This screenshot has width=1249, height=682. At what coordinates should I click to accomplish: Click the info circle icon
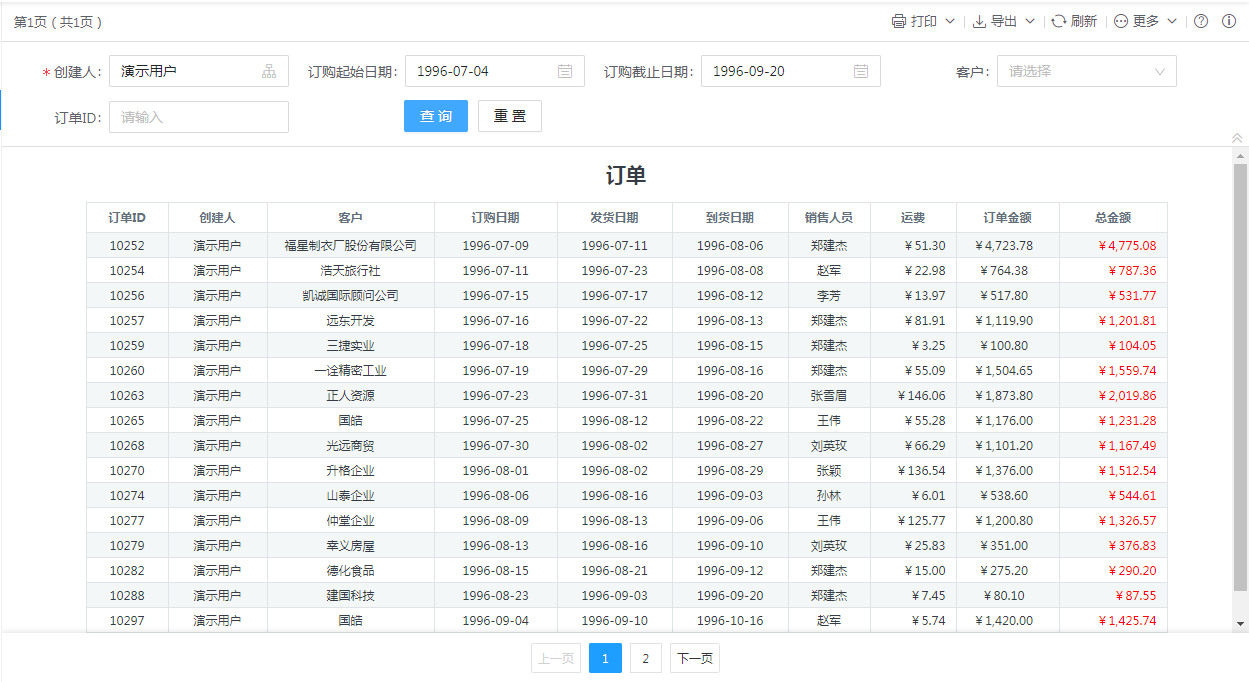point(1229,21)
